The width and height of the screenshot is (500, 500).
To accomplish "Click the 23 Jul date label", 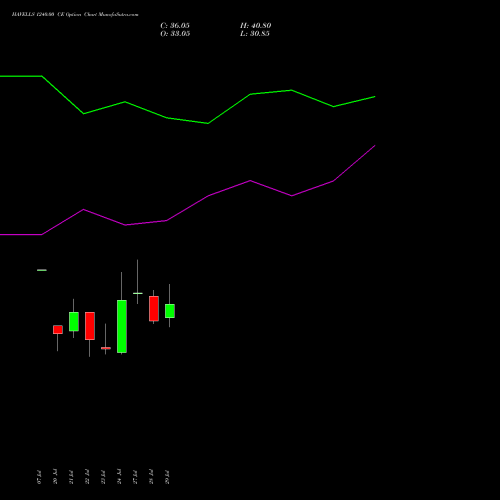I will pos(103,477).
